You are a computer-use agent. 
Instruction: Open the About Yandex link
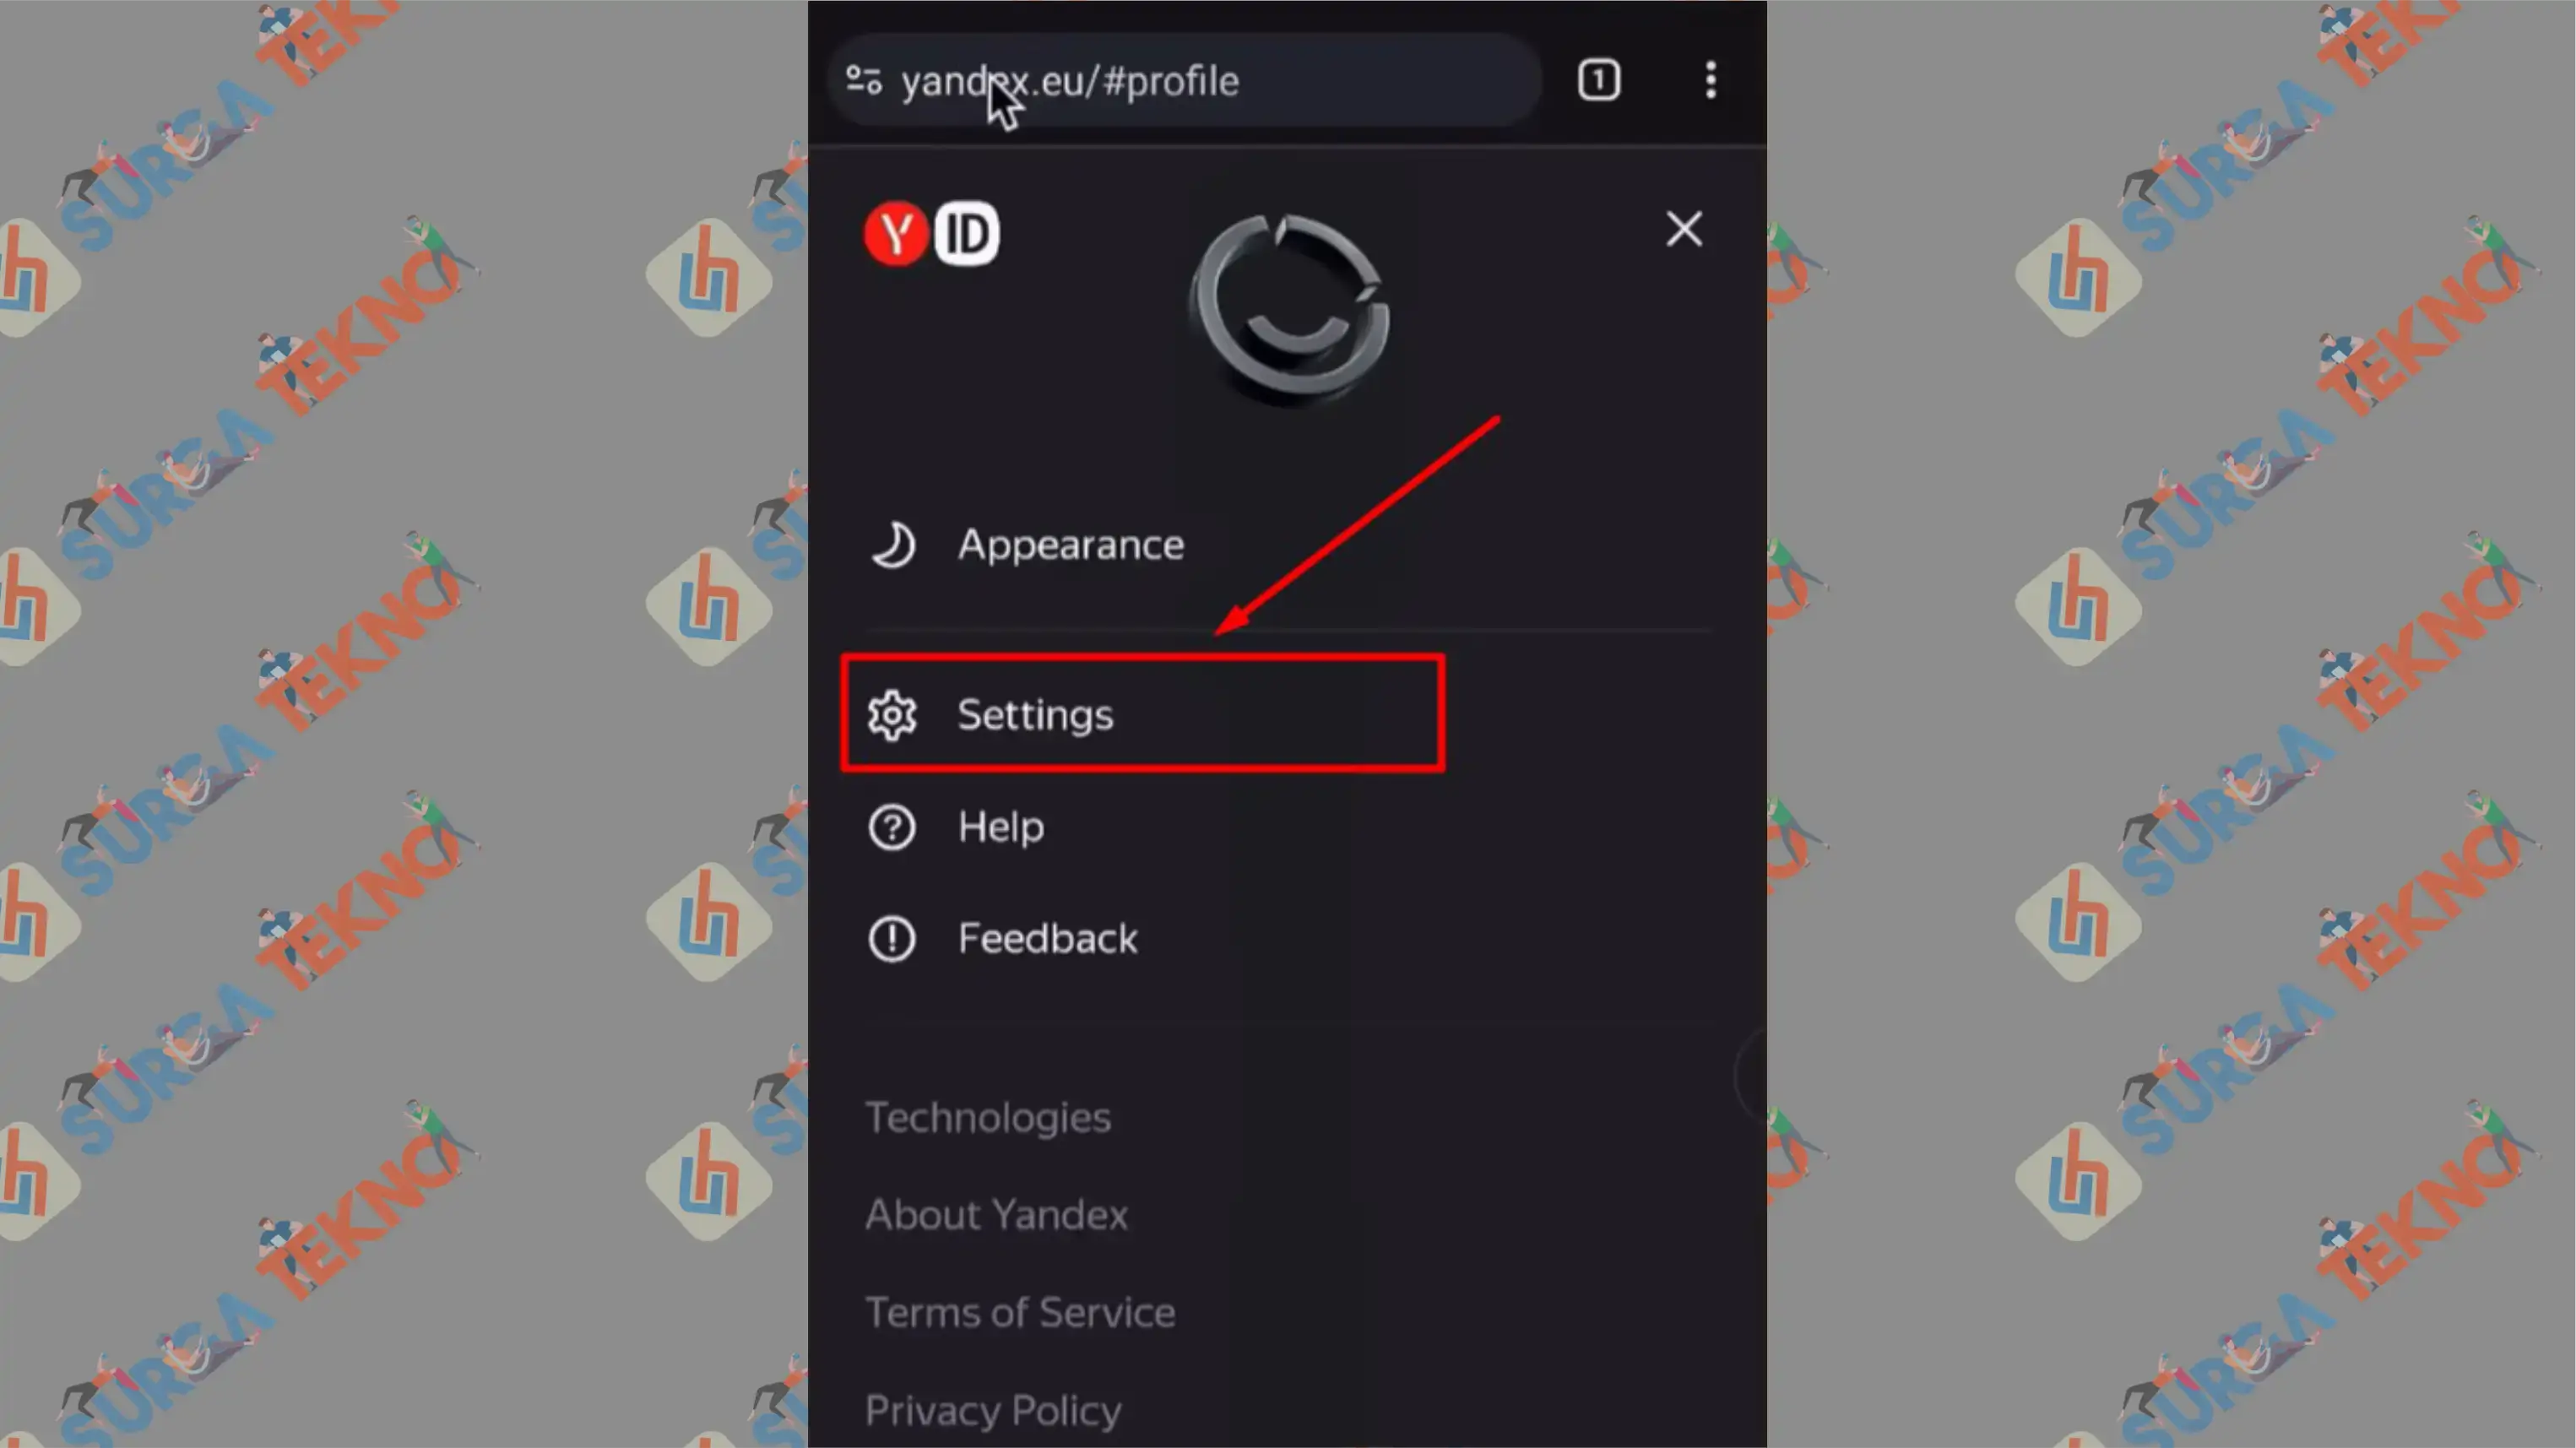click(996, 1214)
